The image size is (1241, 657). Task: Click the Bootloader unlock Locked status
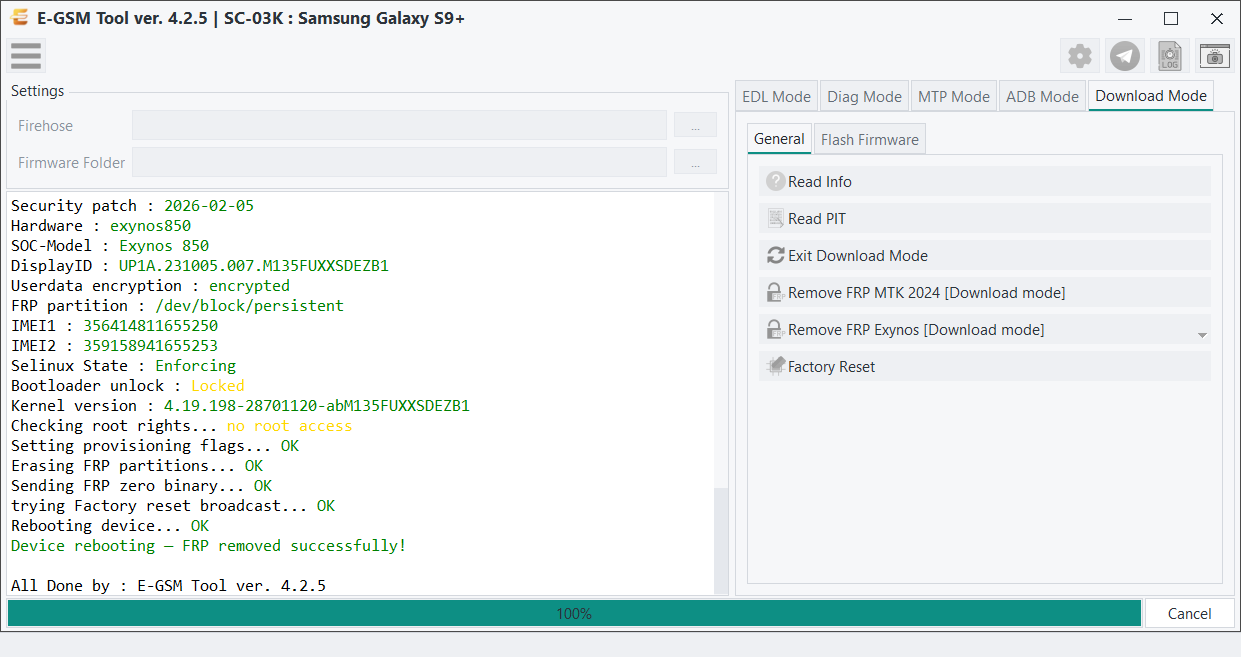point(217,385)
